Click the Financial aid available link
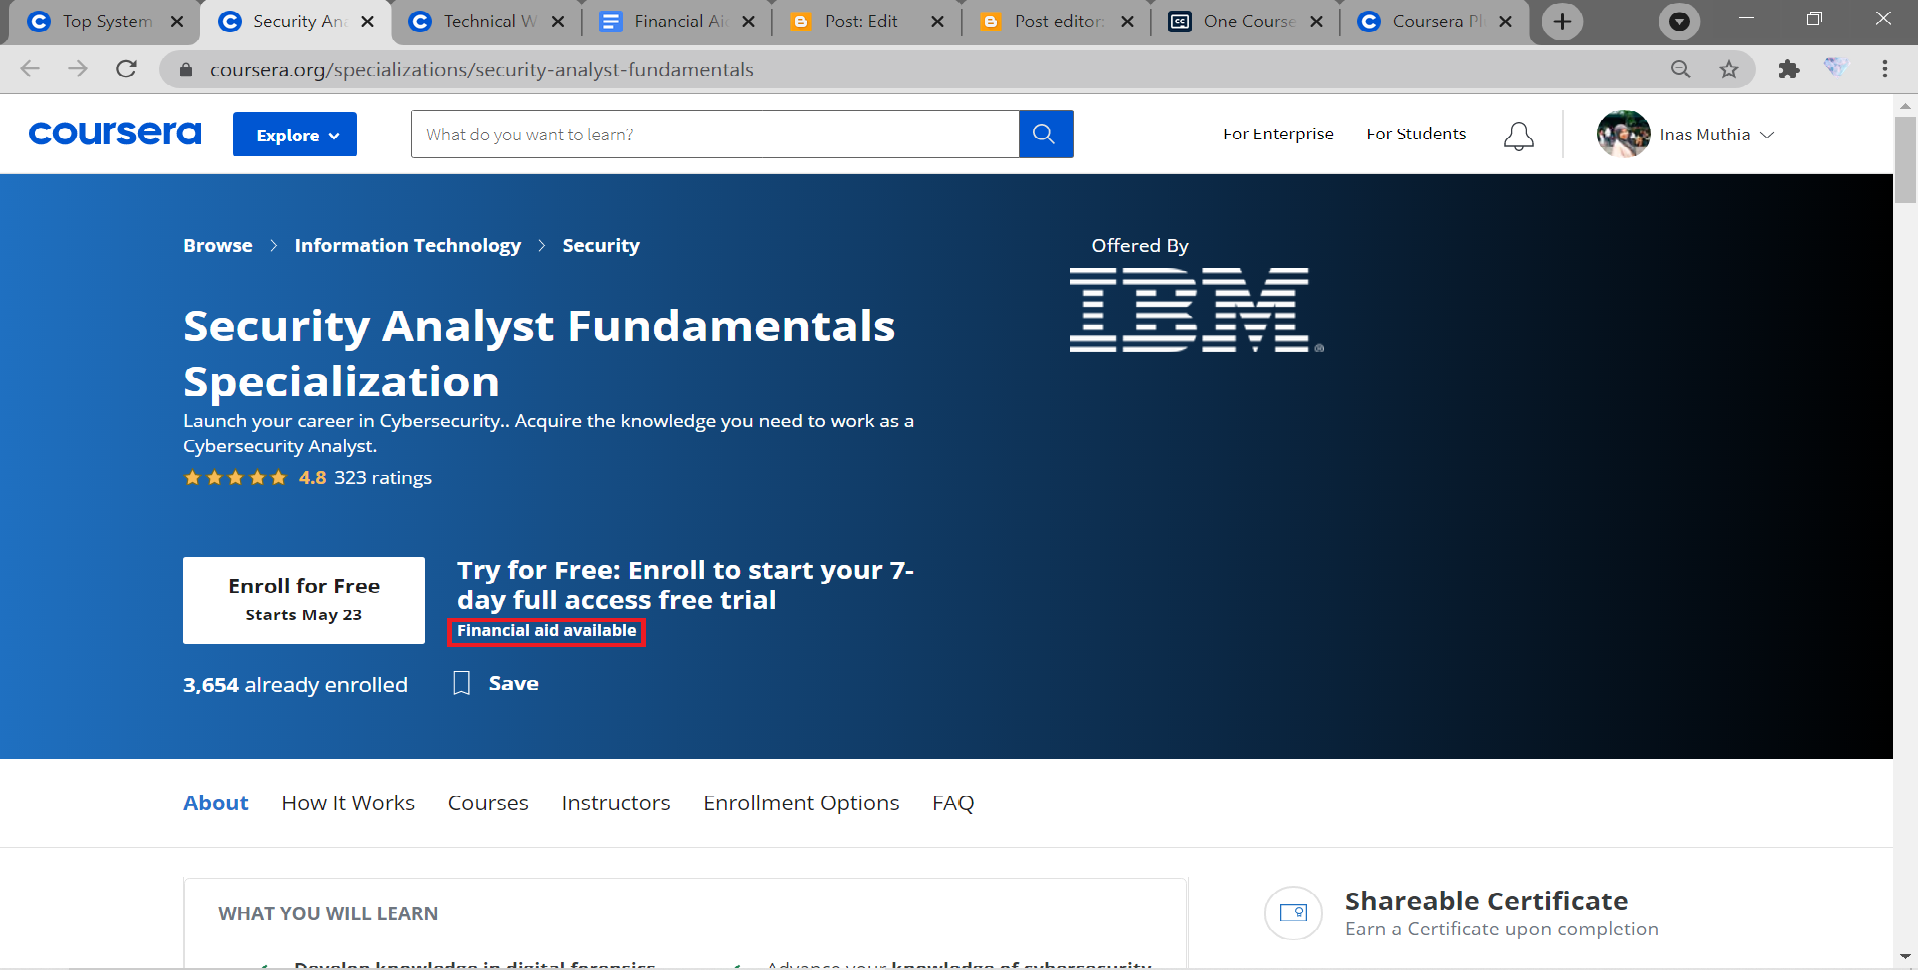 547,631
